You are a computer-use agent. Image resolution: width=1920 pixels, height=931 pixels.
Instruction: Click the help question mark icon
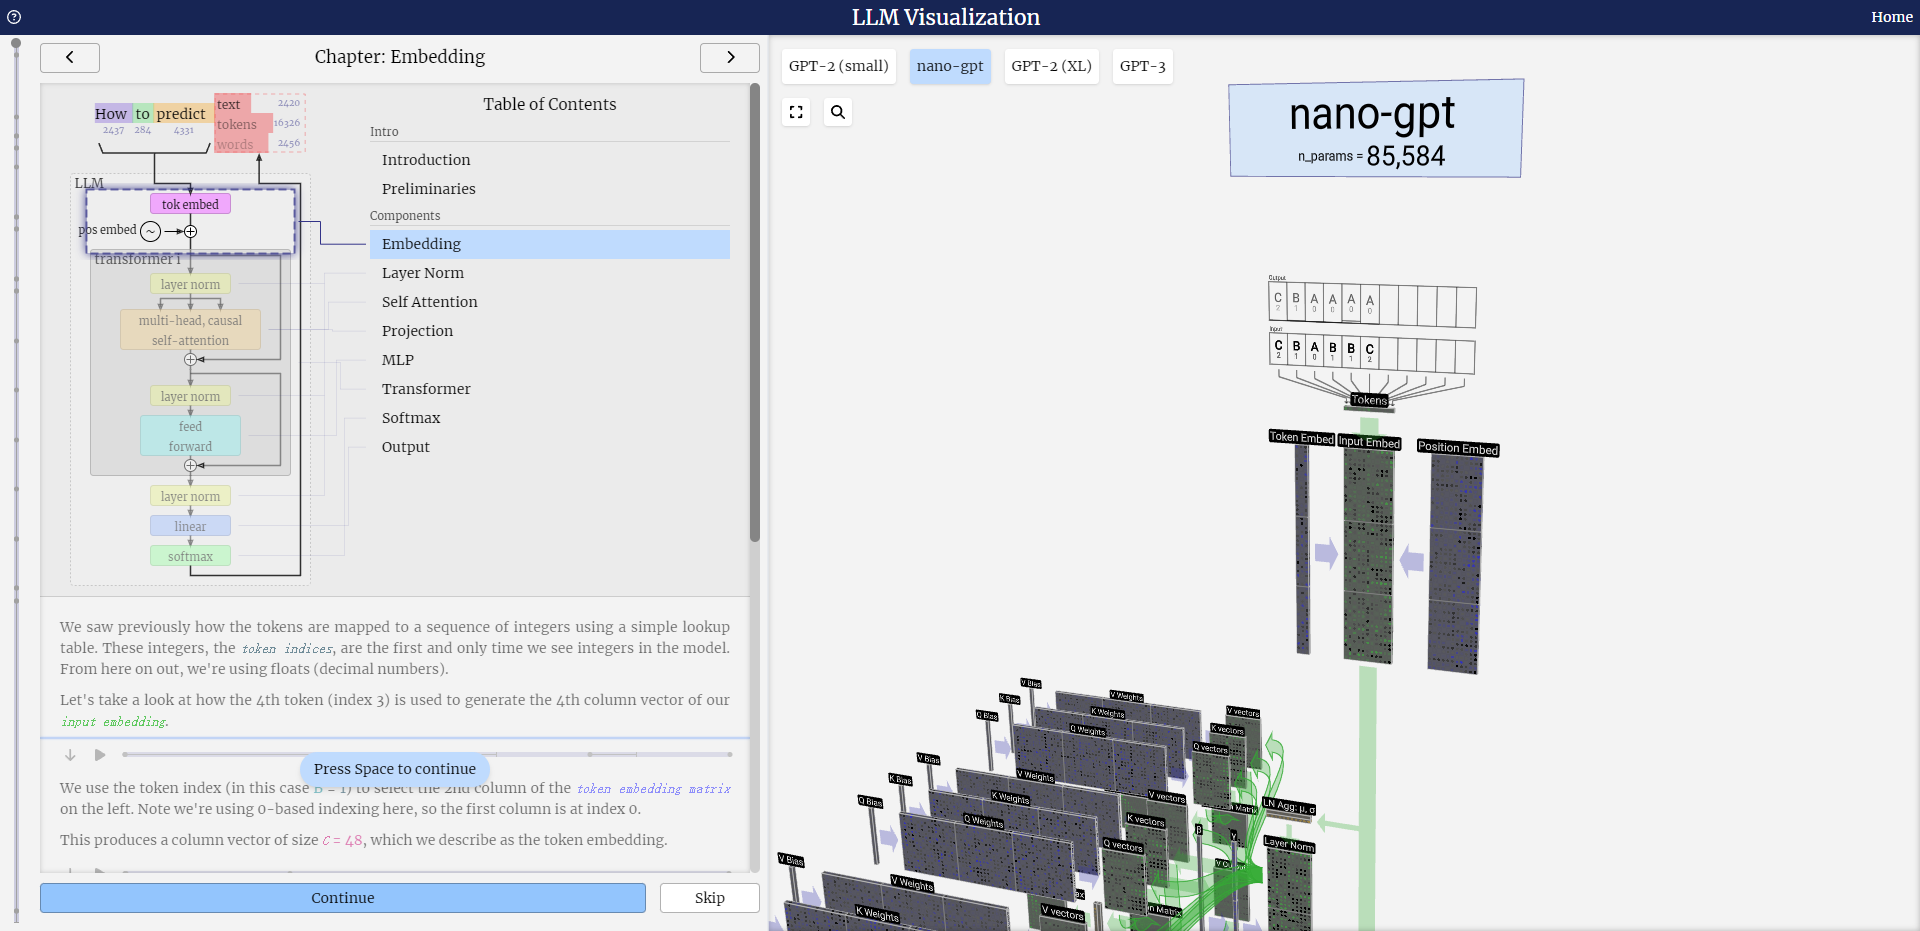pyautogui.click(x=14, y=17)
